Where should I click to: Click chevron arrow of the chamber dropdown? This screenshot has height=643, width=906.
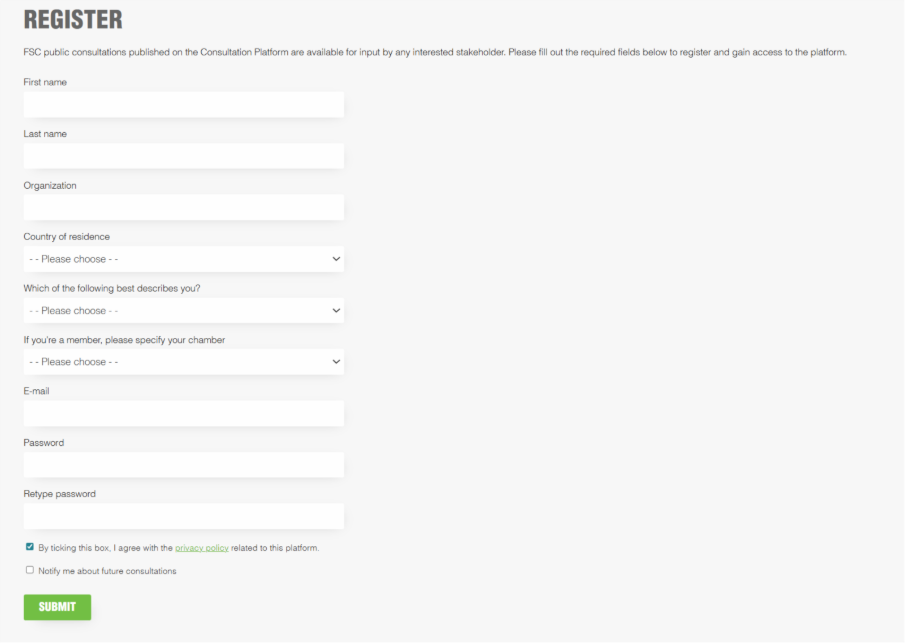[336, 362]
